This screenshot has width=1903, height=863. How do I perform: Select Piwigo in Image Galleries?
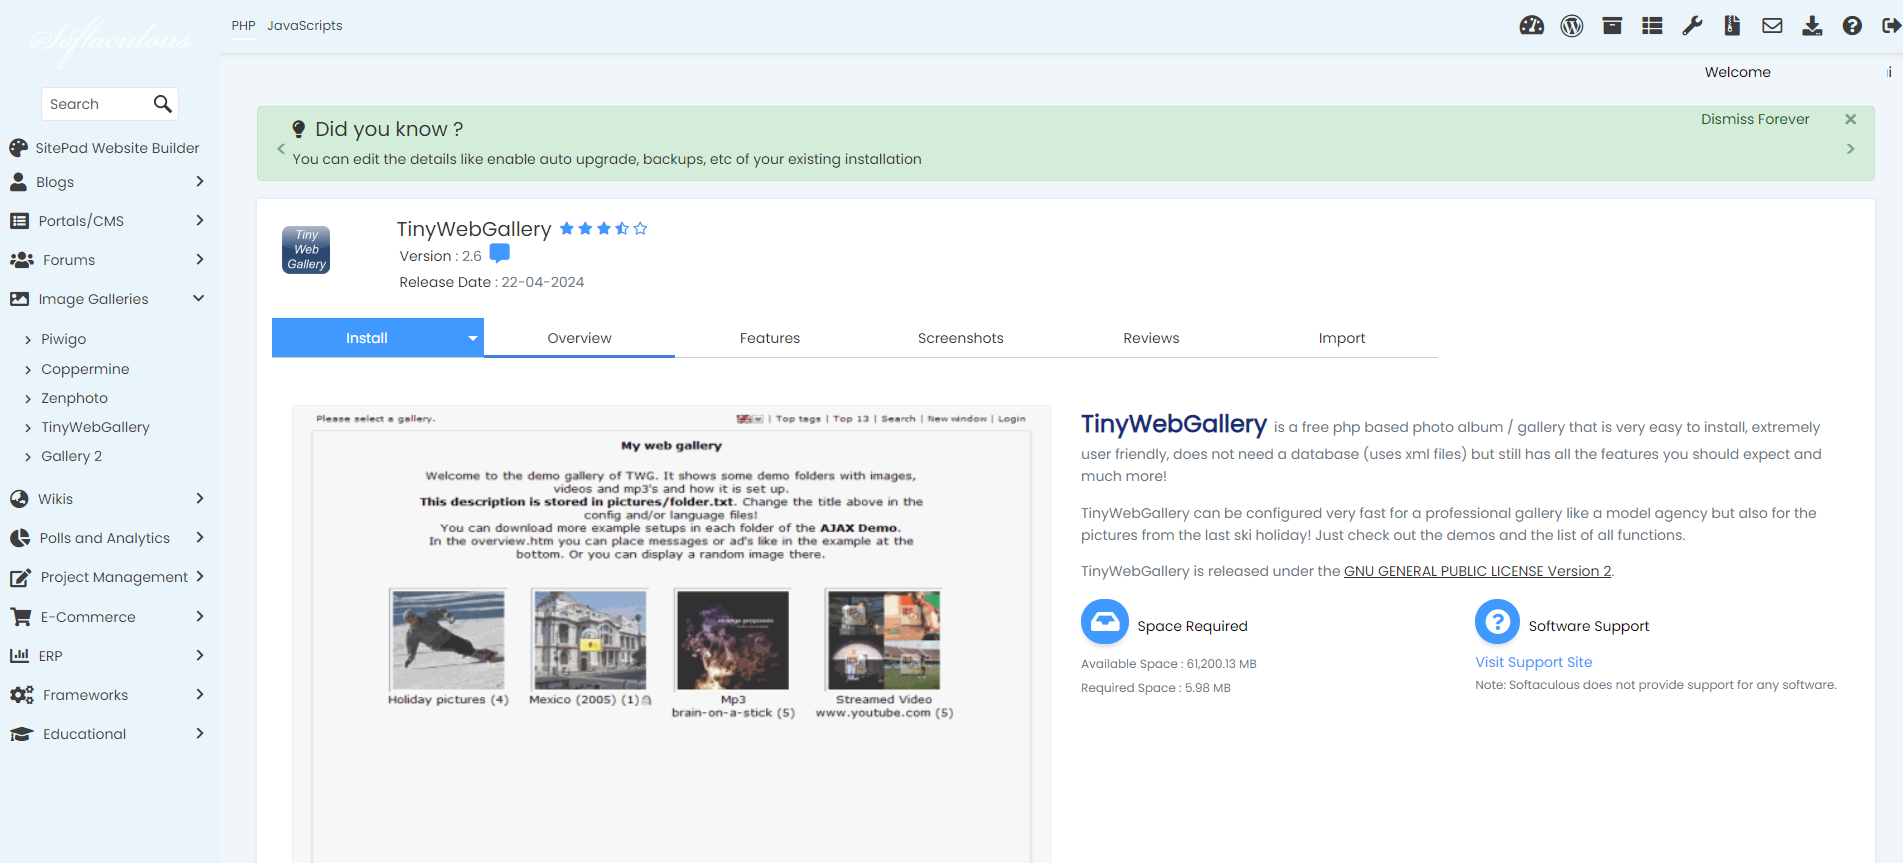(x=63, y=339)
